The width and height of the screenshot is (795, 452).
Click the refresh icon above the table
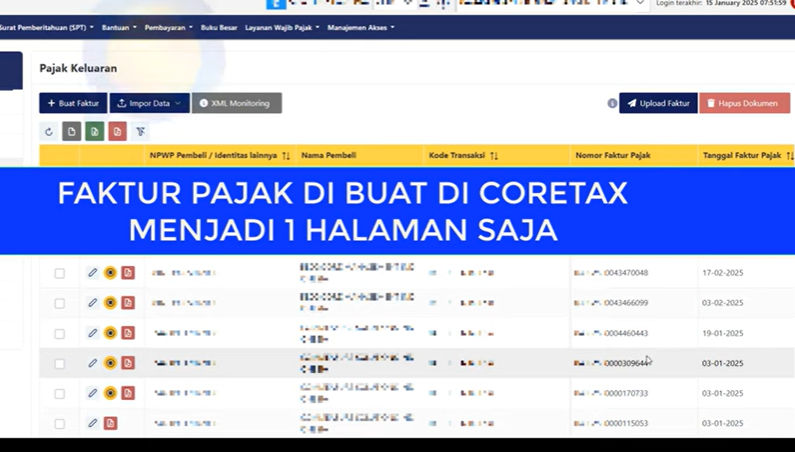(x=49, y=132)
